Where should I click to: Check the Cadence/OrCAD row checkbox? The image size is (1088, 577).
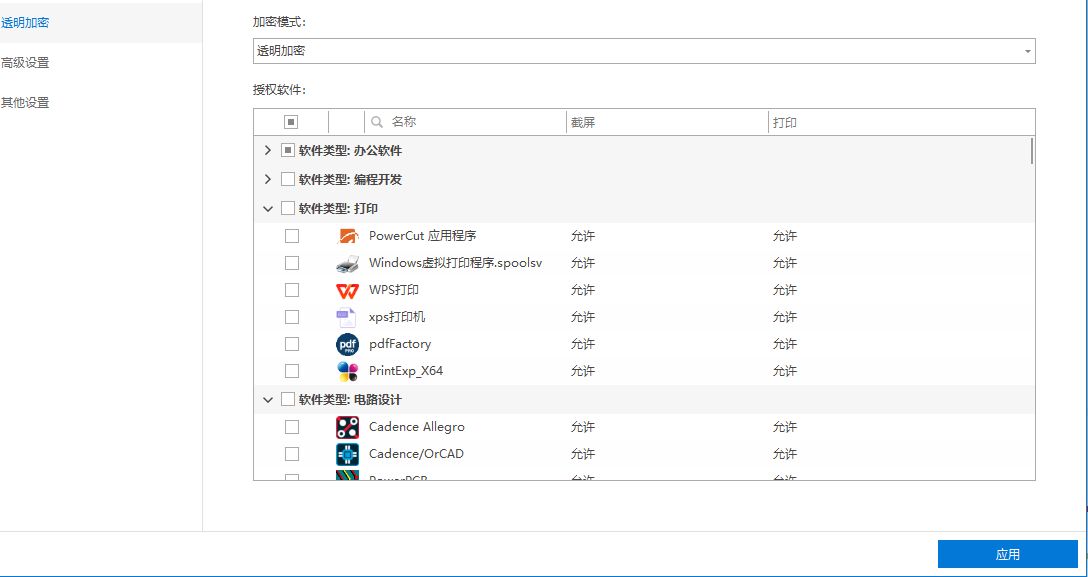tap(292, 454)
